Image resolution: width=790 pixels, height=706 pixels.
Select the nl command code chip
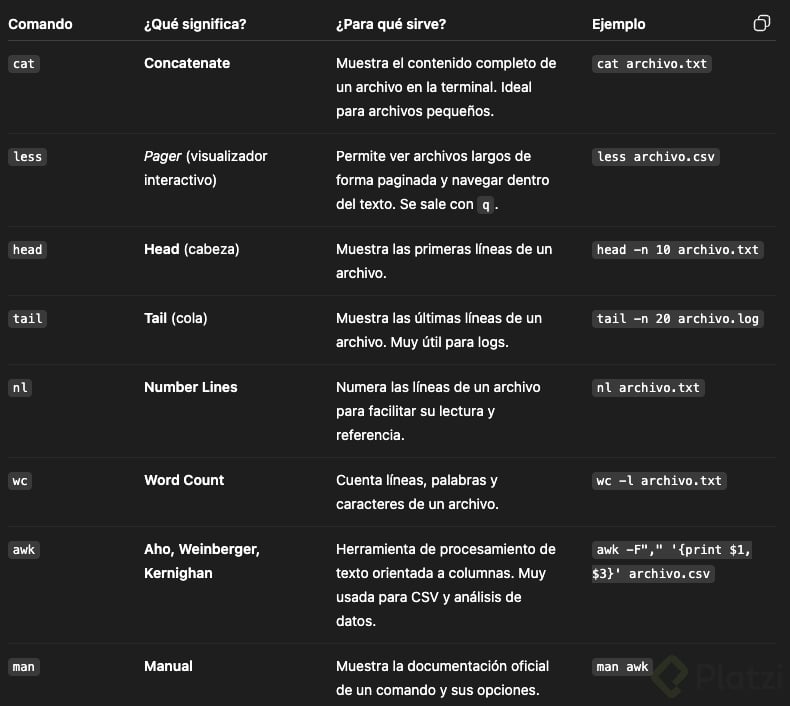click(x=19, y=388)
